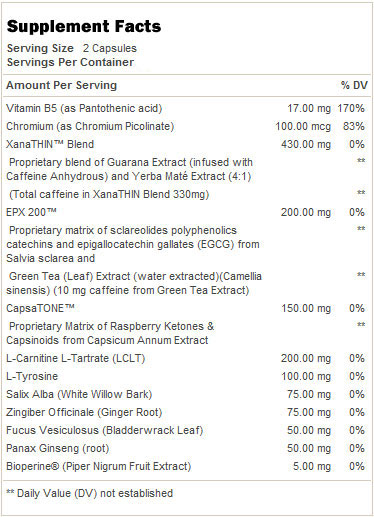
Task: Select L-Carnitine L-Tartrate (LCLT) row
Action: [x=185, y=358]
